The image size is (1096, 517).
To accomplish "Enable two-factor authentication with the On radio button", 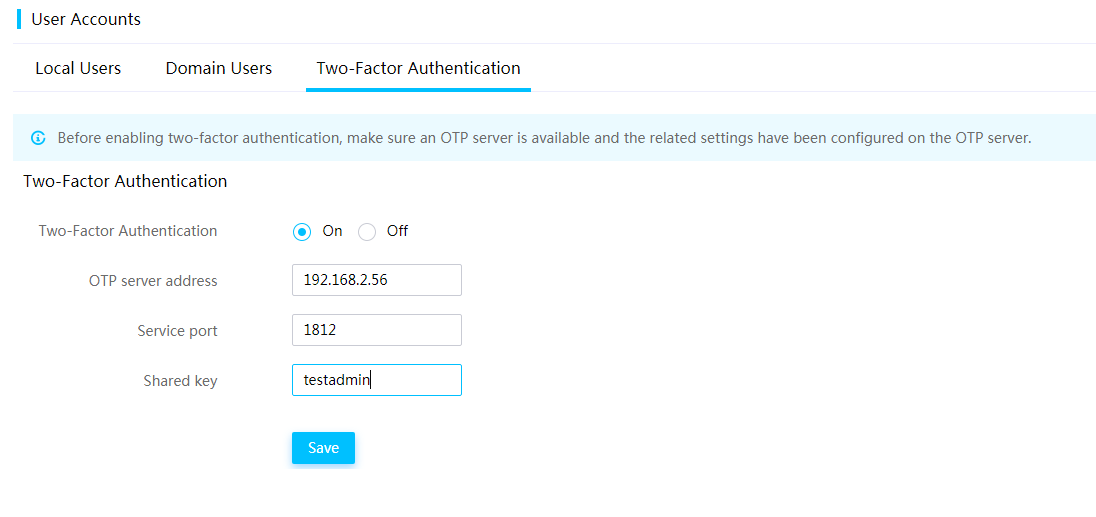I will [x=302, y=232].
